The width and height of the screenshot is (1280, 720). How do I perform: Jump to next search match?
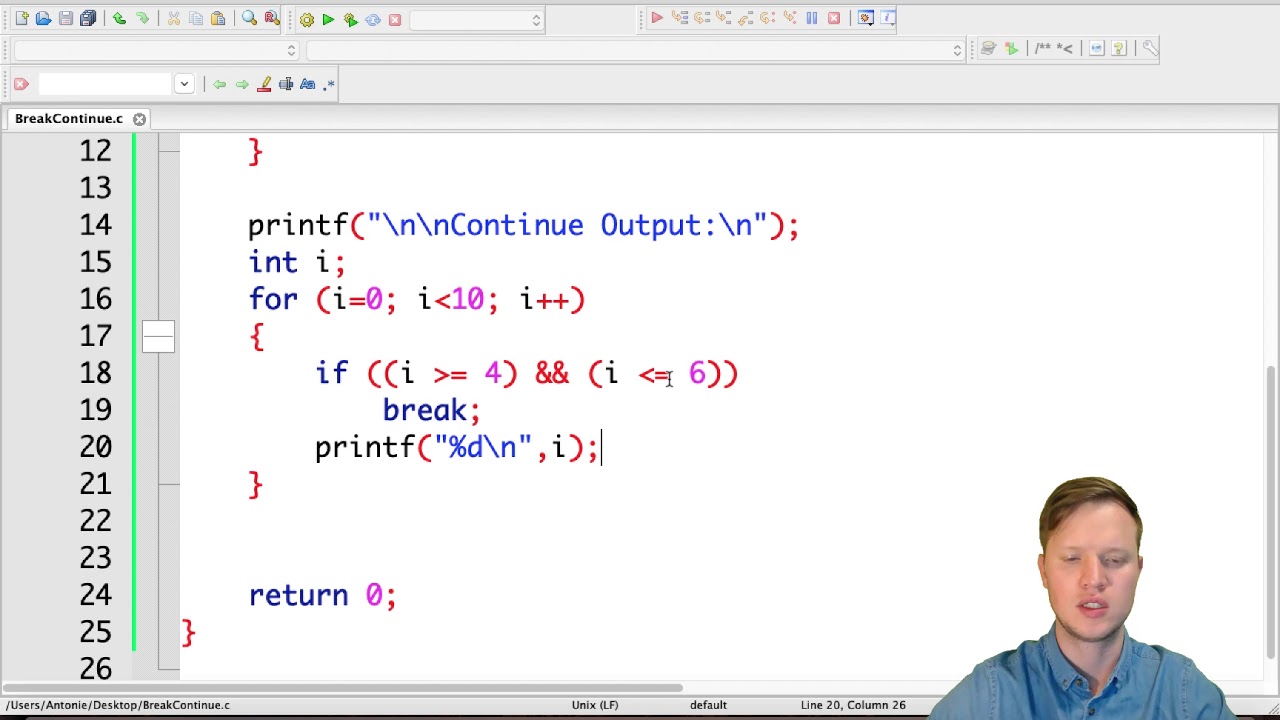pyautogui.click(x=242, y=84)
